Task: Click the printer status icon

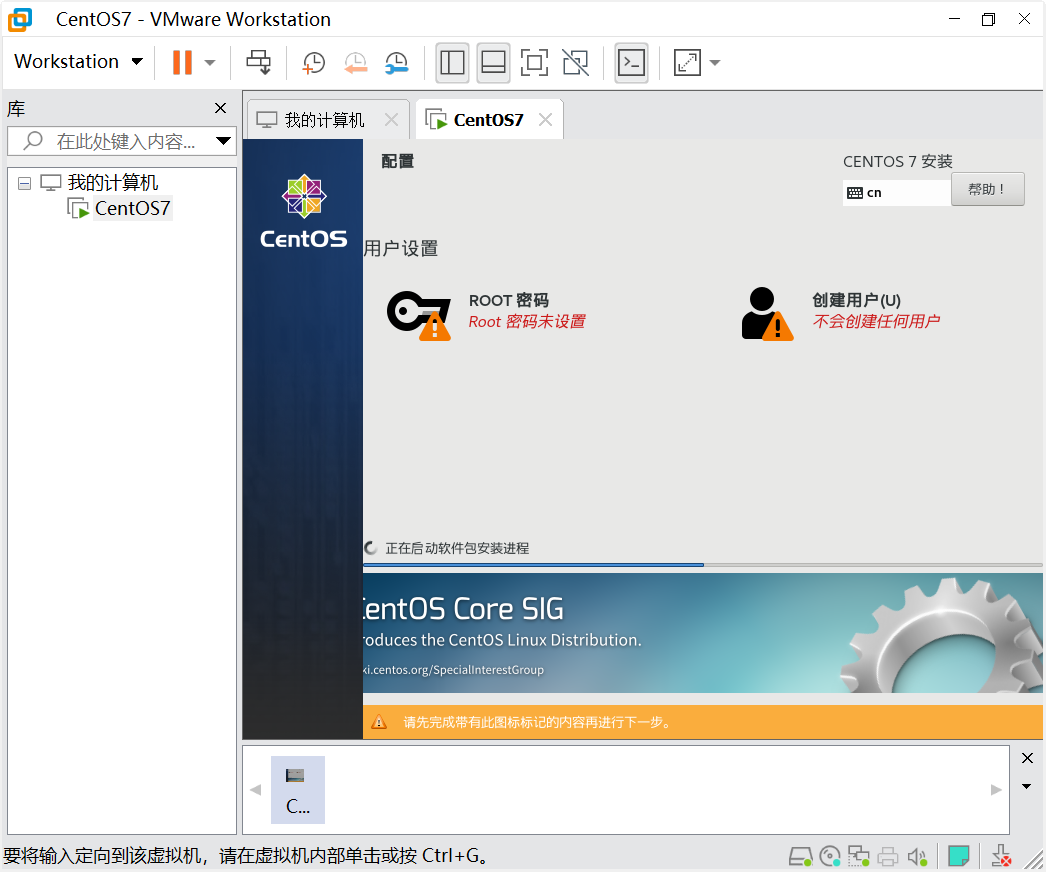Action: pos(888,856)
